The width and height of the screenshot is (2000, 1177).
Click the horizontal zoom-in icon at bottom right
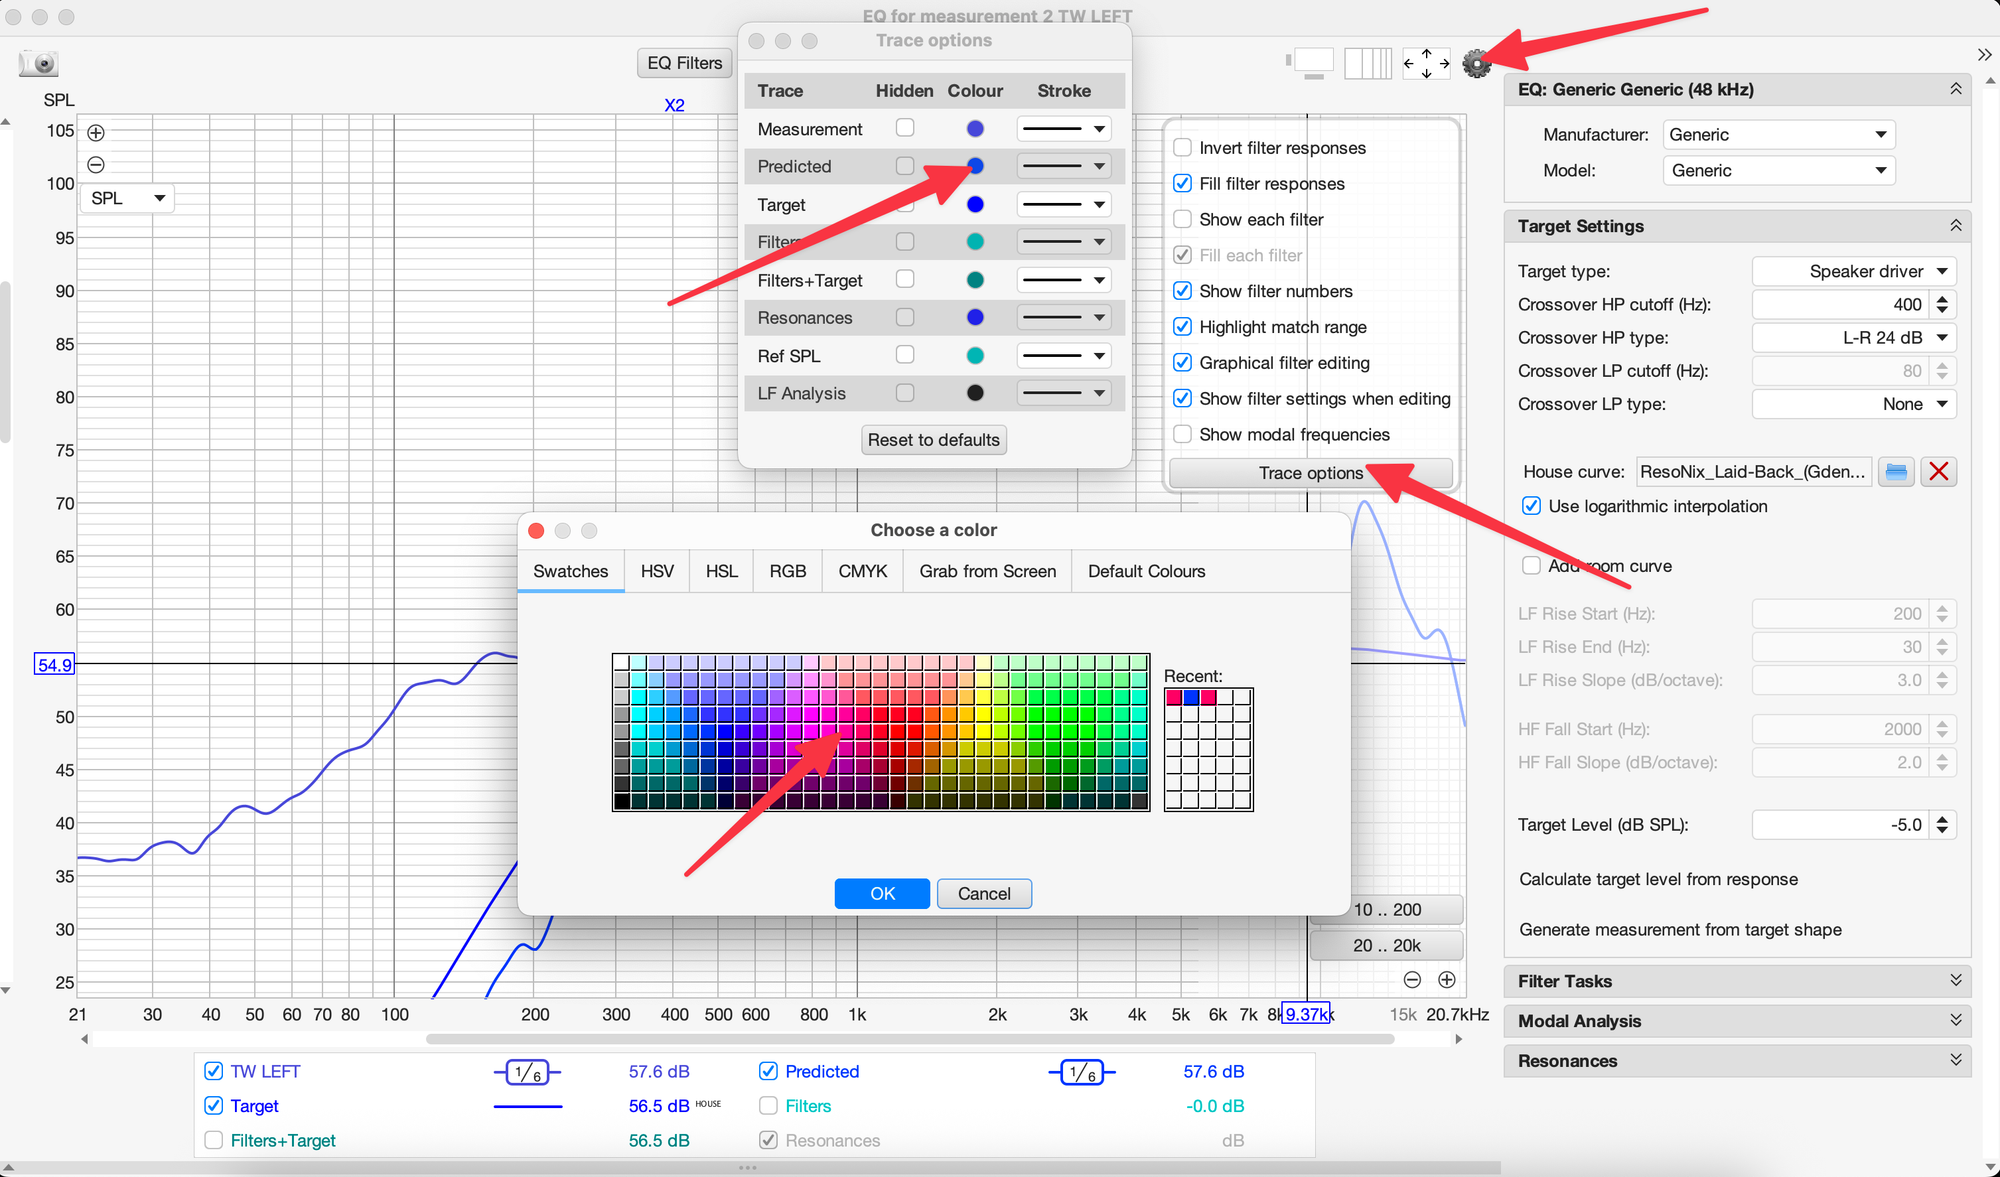click(x=1446, y=980)
